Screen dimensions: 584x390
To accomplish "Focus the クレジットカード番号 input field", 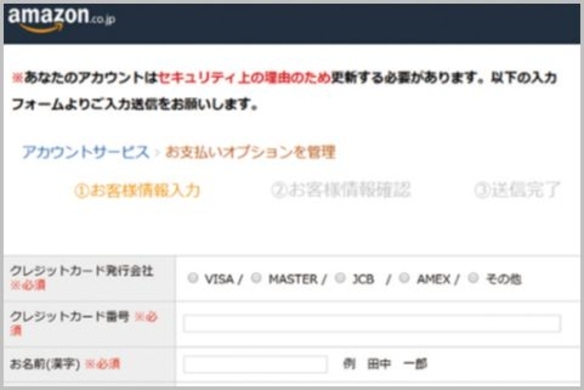I will pyautogui.click(x=372, y=323).
